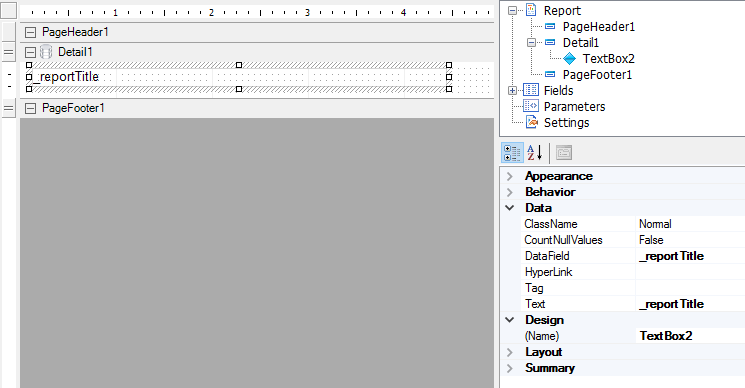Select Detail1 in the explorer tree
Image resolution: width=745 pixels, height=388 pixels.
point(581,43)
